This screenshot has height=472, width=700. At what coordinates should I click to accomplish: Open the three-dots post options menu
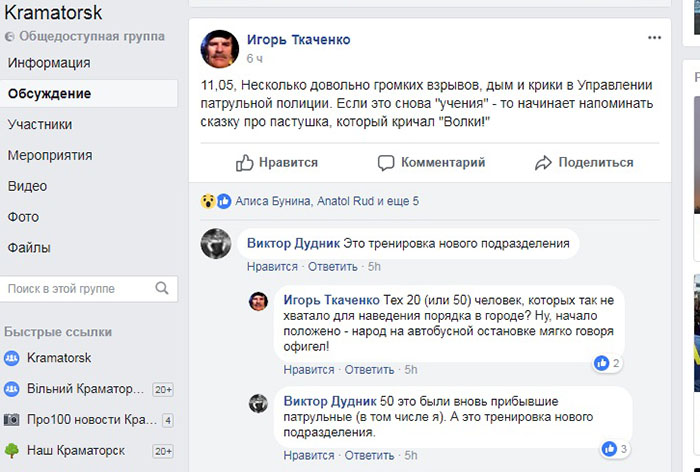pyautogui.click(x=654, y=38)
